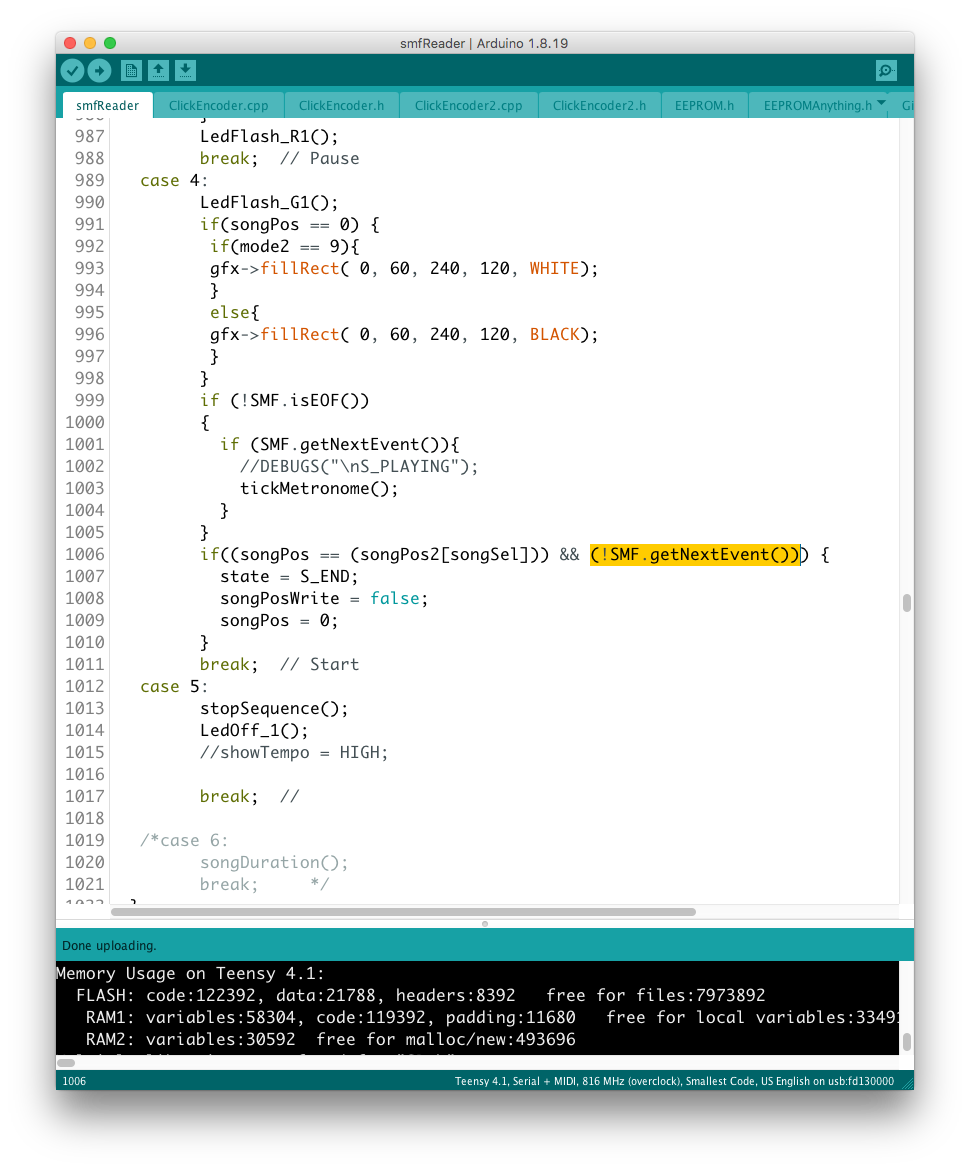Select the EEPROMAnything.h tab

click(817, 106)
